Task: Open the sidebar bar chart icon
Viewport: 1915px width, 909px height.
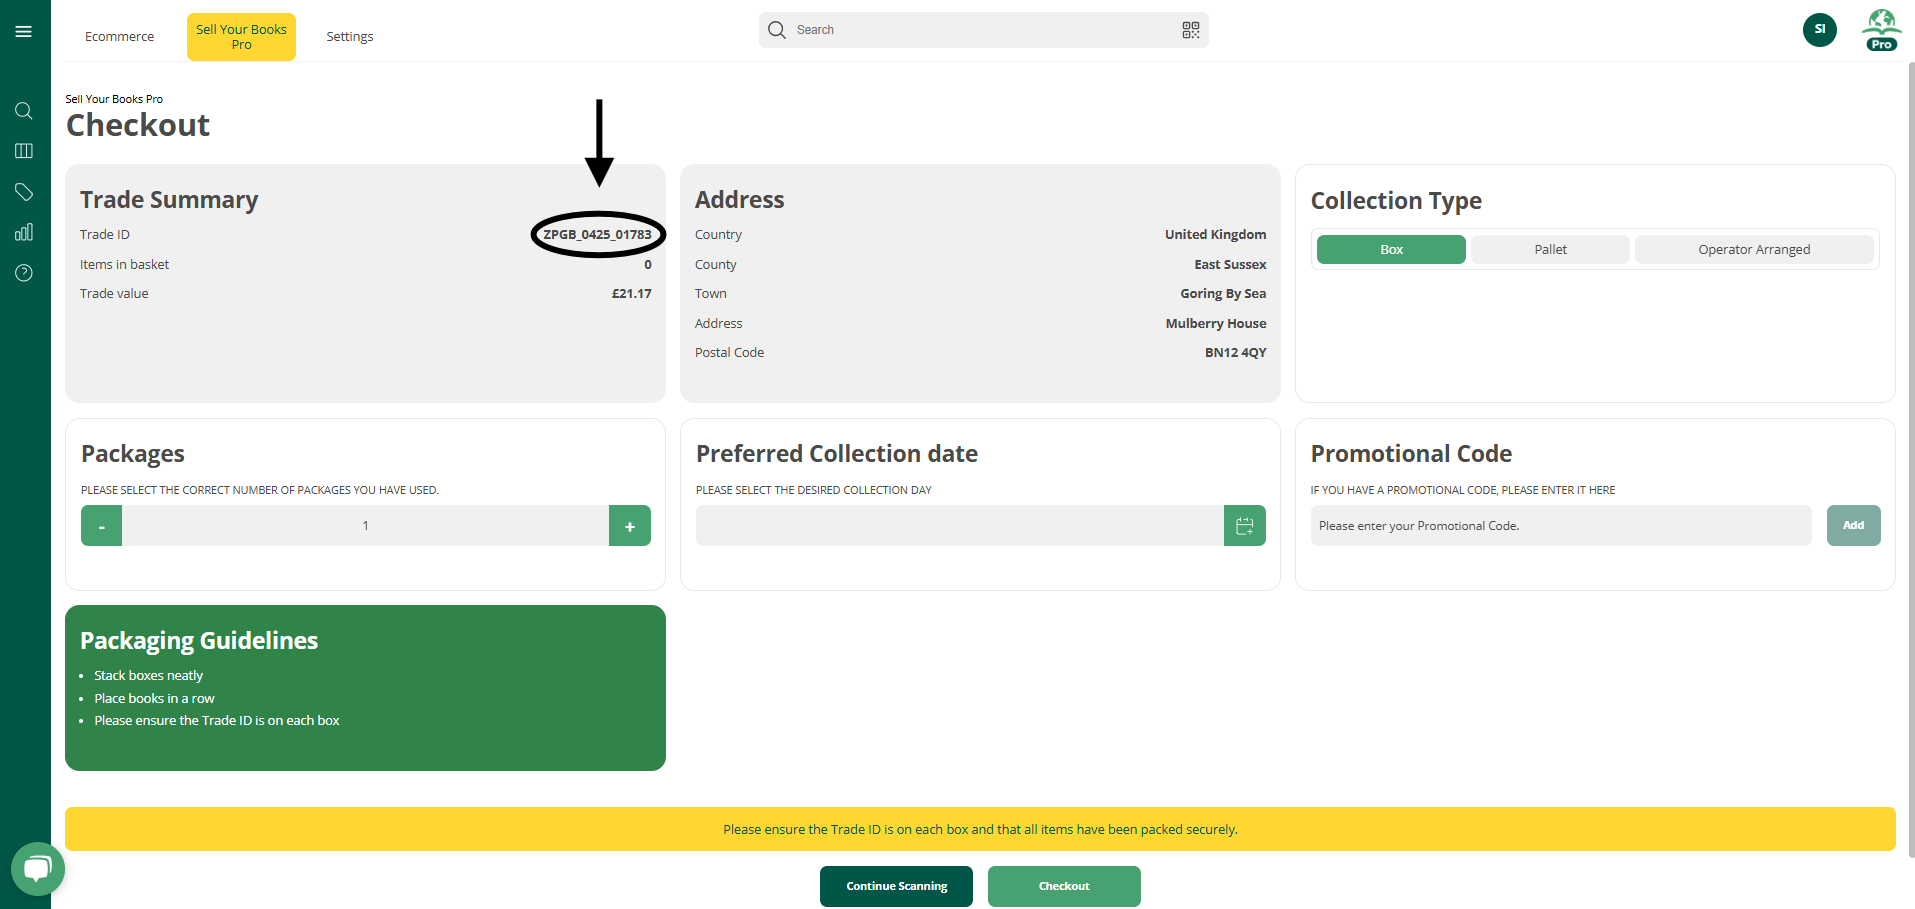Action: pyautogui.click(x=24, y=232)
